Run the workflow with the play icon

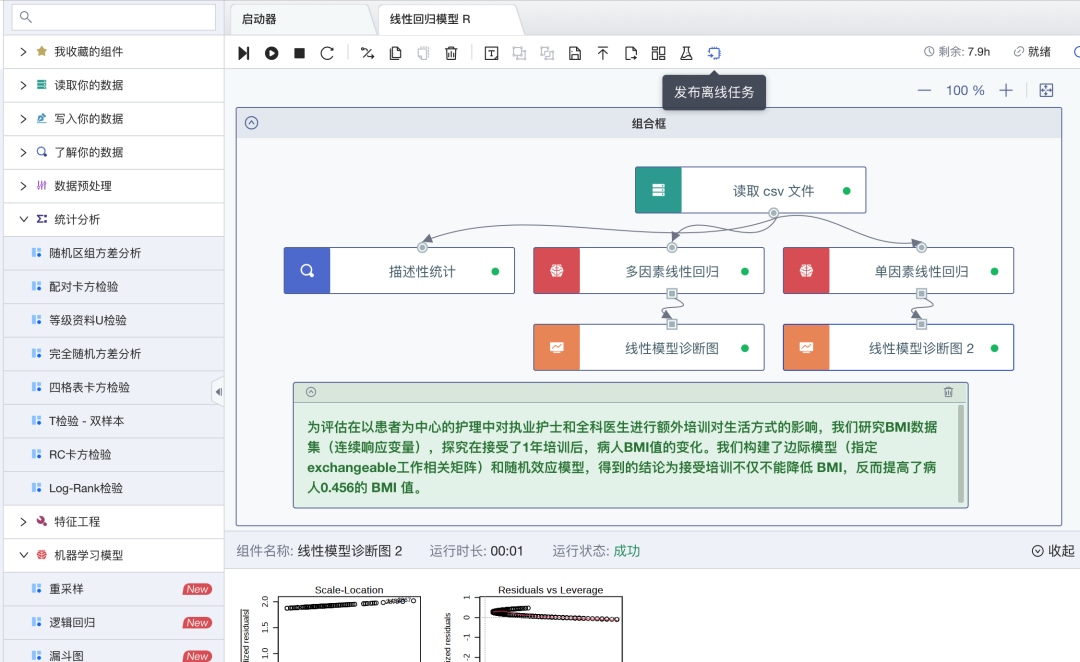point(271,52)
